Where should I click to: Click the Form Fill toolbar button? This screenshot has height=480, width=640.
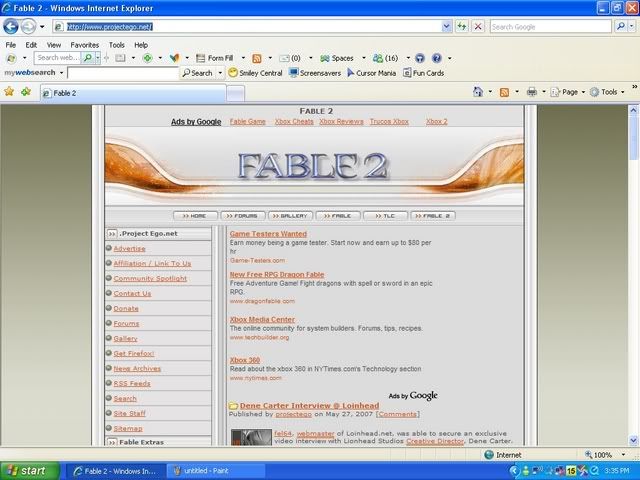click(x=215, y=58)
